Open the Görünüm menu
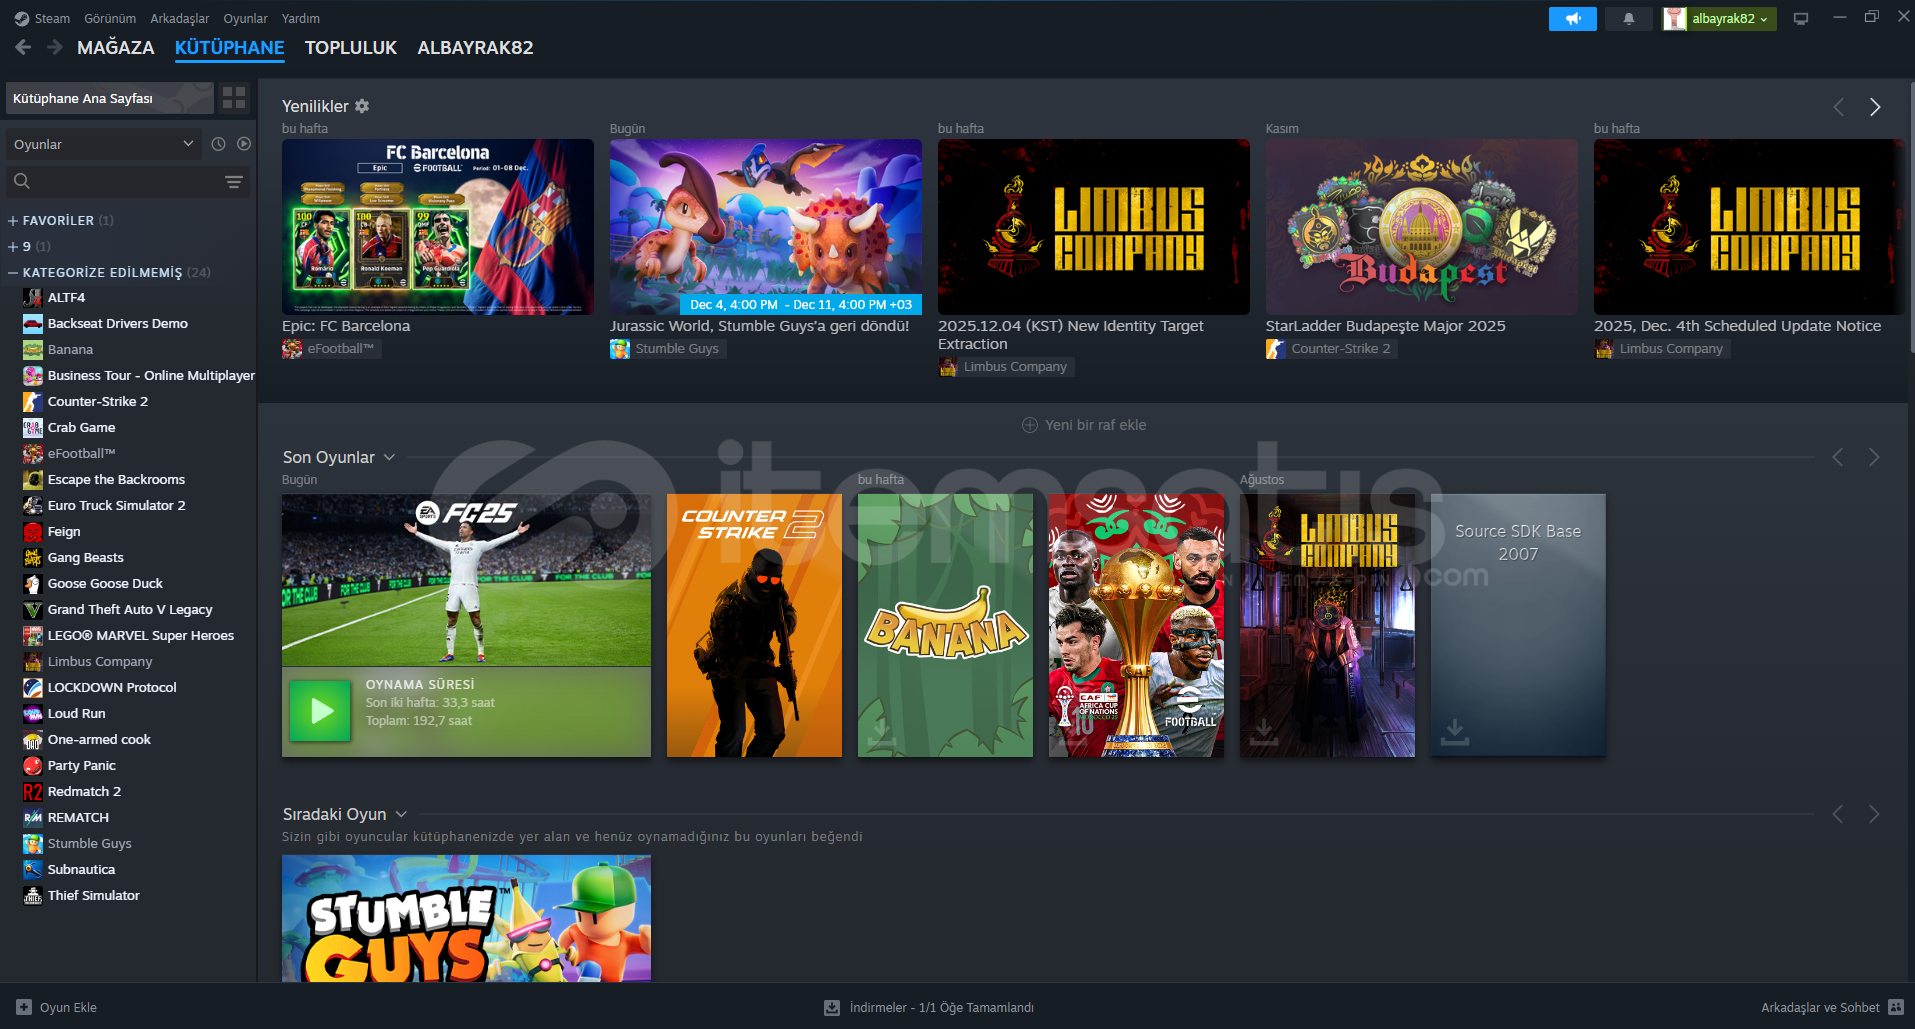 pyautogui.click(x=110, y=18)
